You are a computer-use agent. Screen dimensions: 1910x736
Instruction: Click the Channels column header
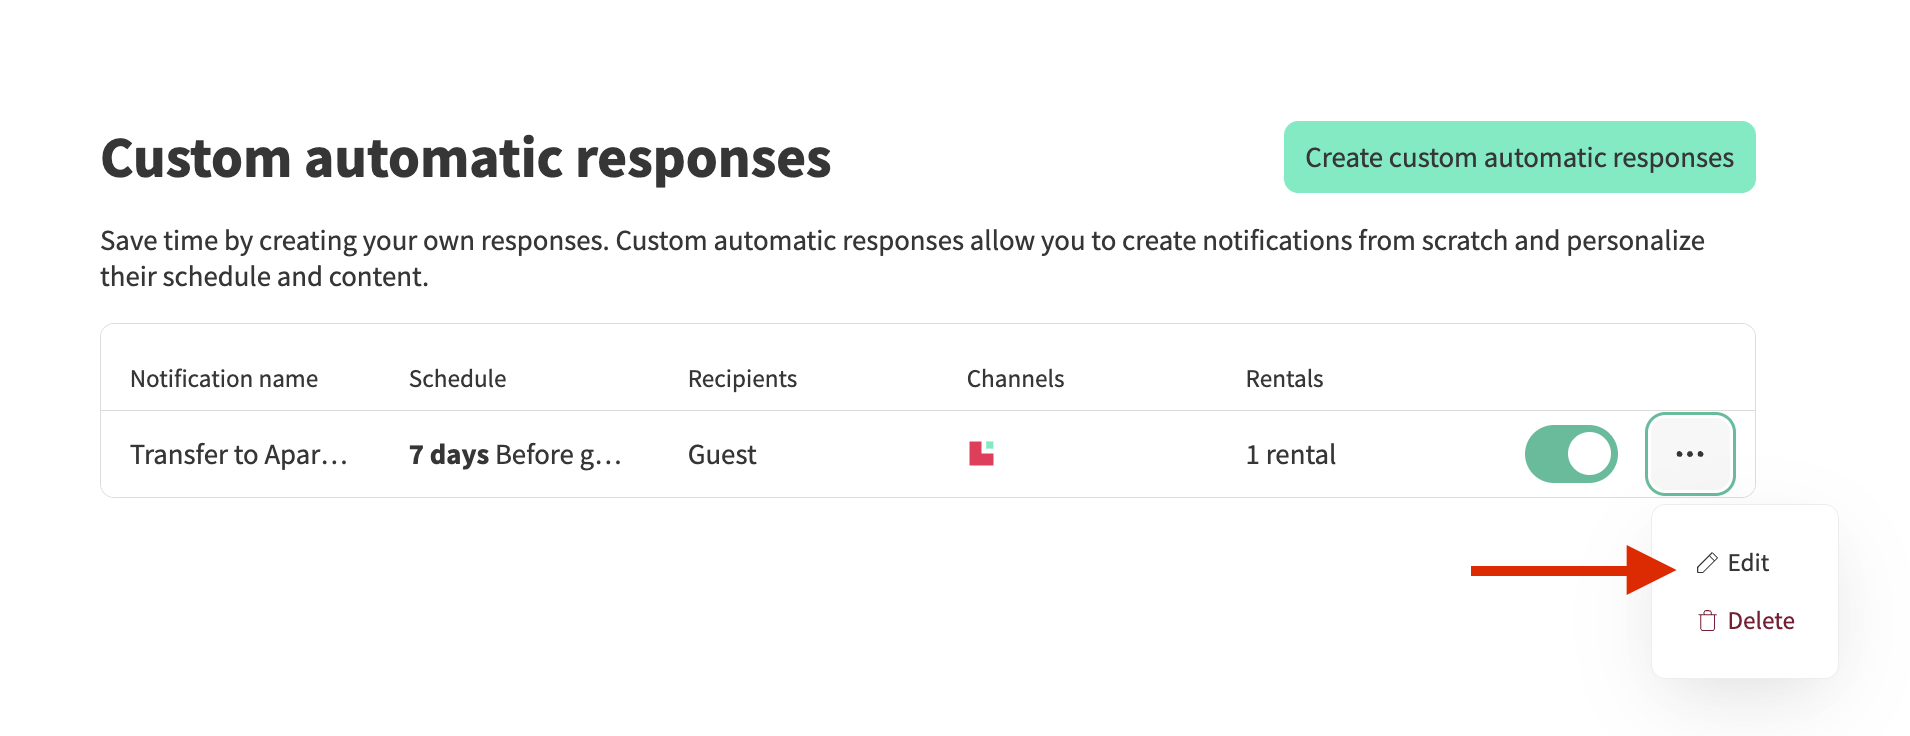point(1015,379)
